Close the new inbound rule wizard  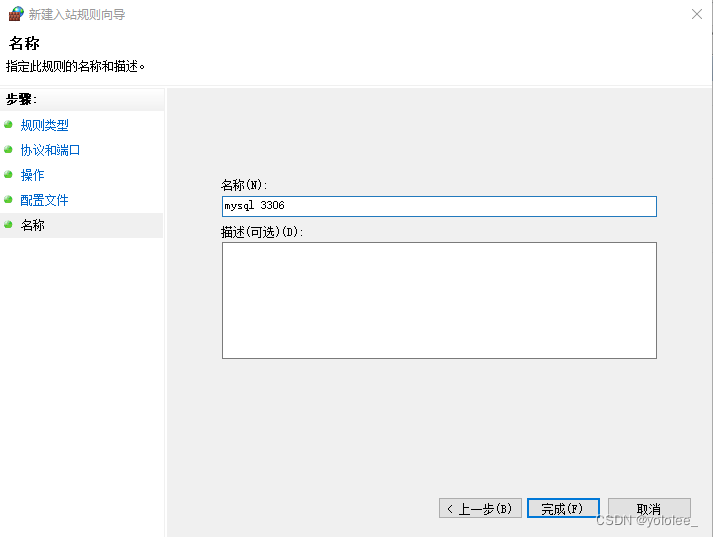point(697,14)
